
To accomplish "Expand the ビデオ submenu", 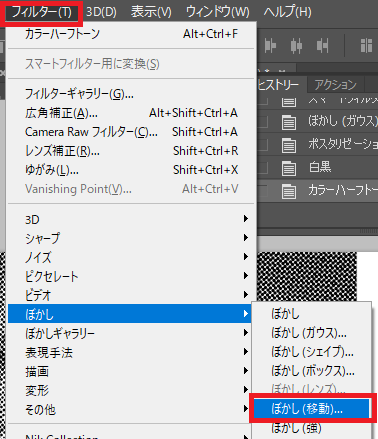I will 131,295.
